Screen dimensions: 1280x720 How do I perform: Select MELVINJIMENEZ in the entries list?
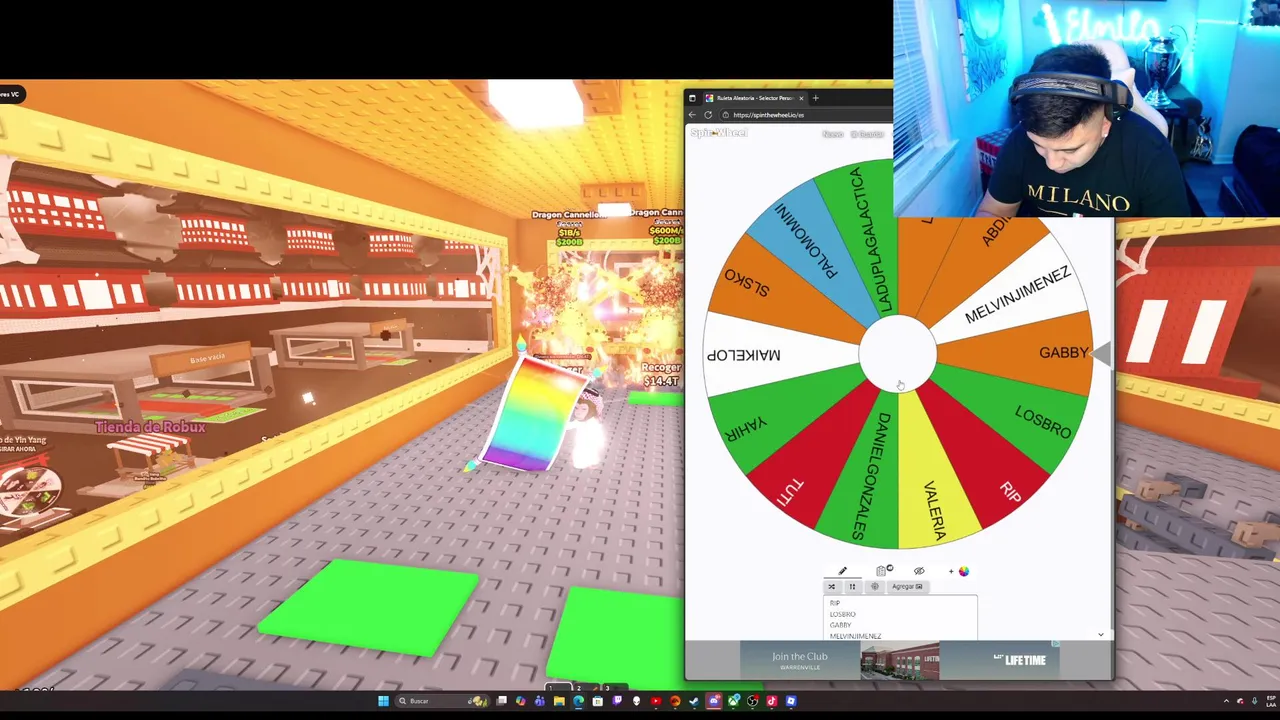click(855, 636)
